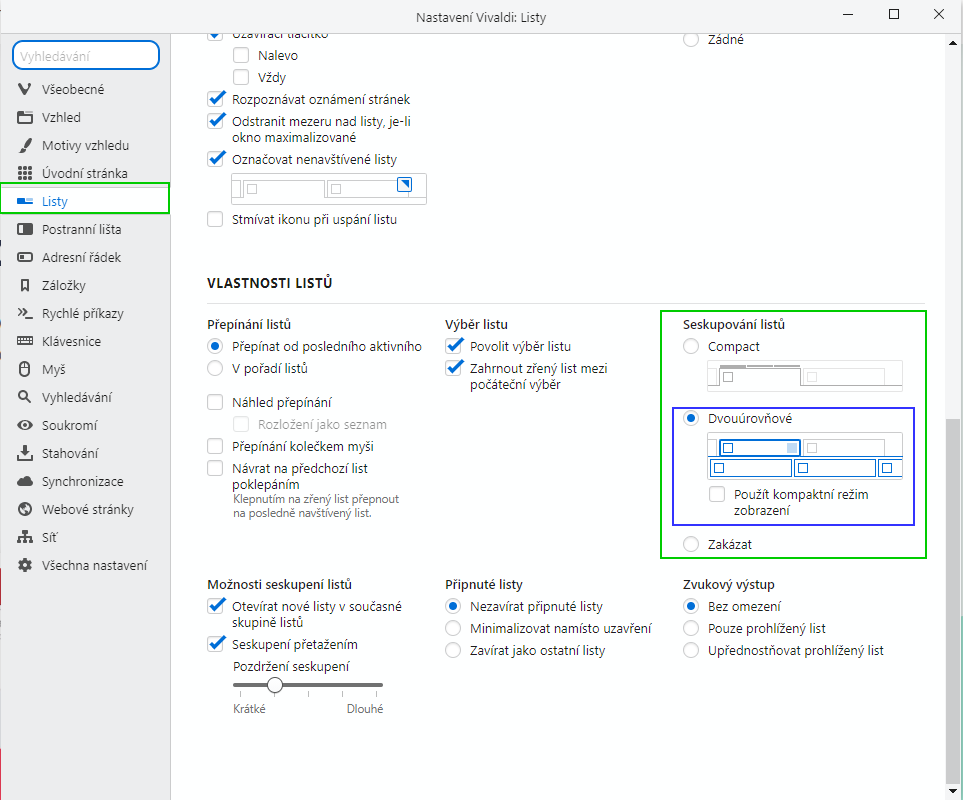Screen dimensions: 963x800
Task: Click the mouse icon for Myš
Action: pyautogui.click(x=25, y=369)
